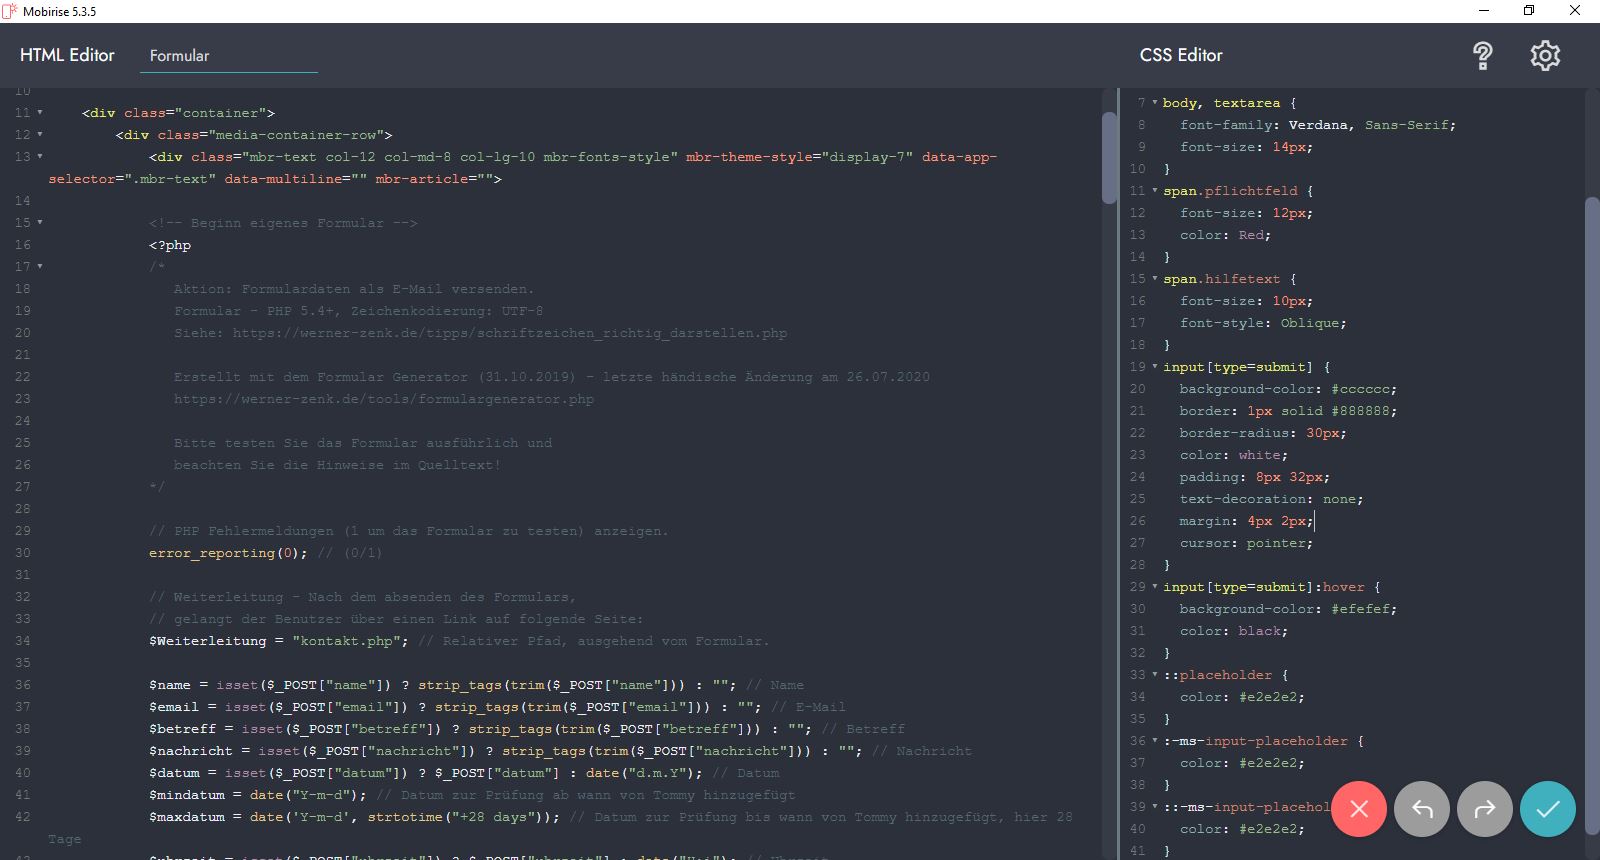Open the help question mark icon
The image size is (1600, 860).
[x=1483, y=56]
